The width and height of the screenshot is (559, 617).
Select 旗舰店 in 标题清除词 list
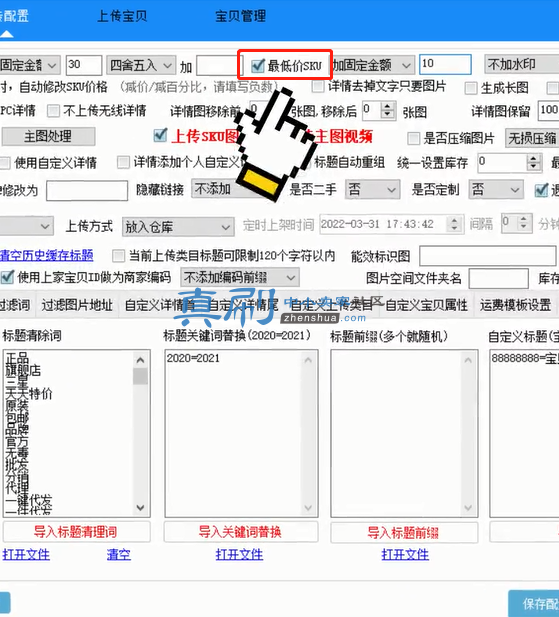tap(23, 370)
